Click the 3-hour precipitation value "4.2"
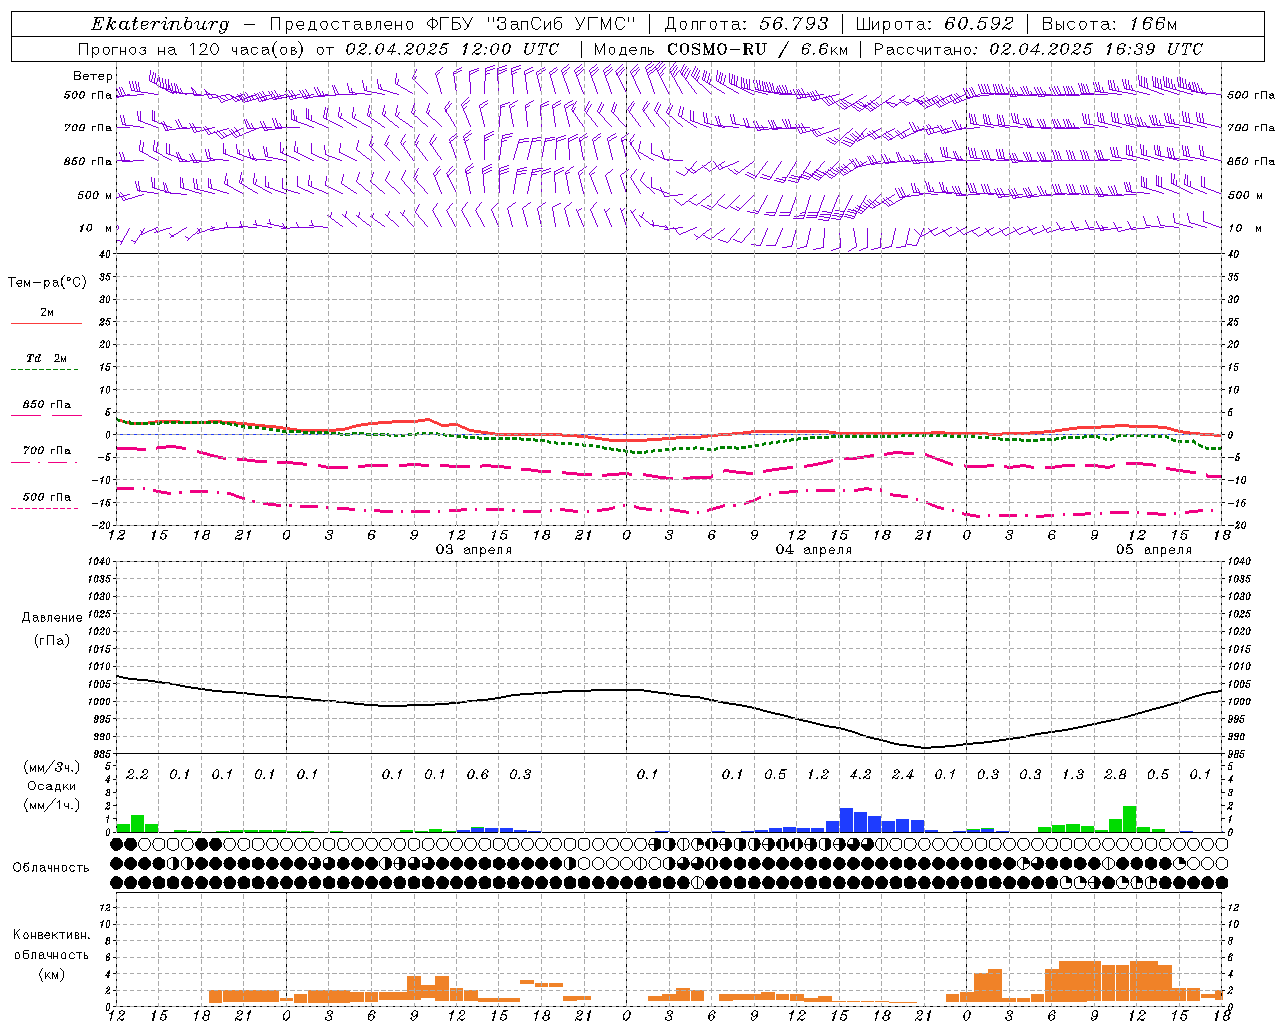 pyautogui.click(x=860, y=775)
